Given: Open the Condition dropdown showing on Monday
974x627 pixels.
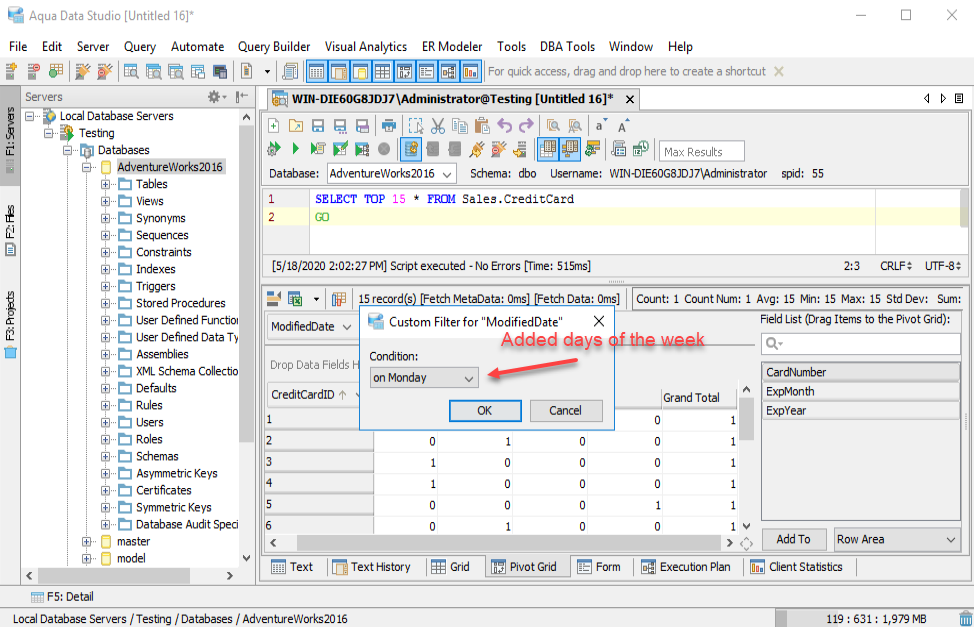Looking at the screenshot, I should 424,378.
